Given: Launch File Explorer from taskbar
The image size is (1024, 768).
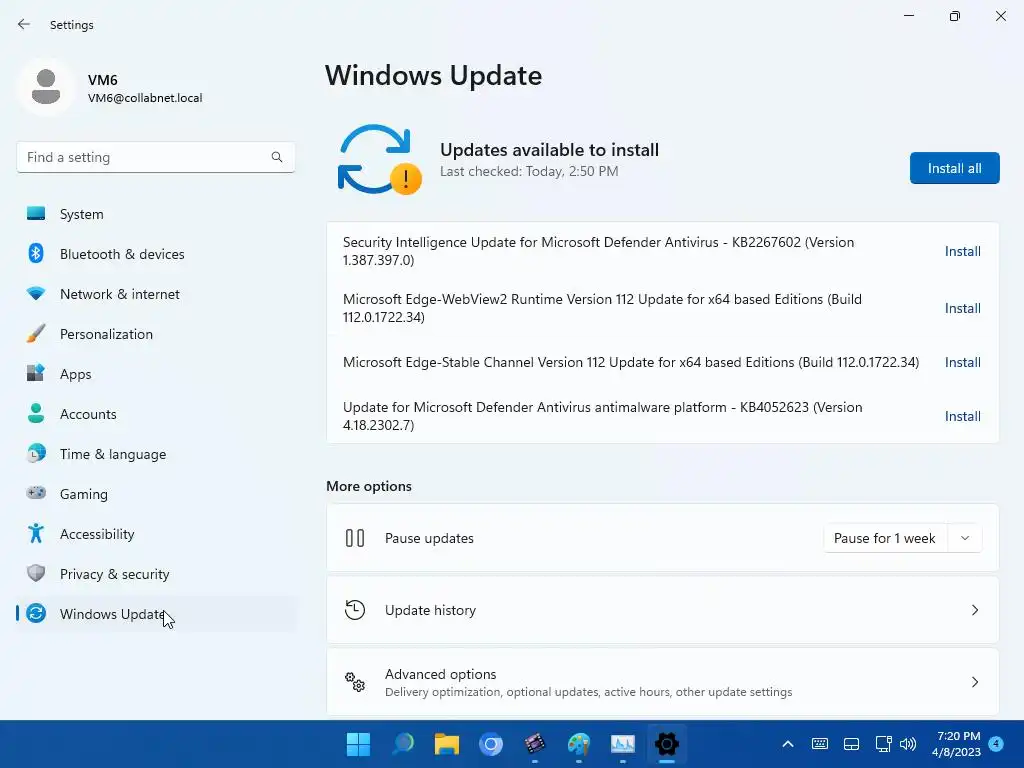Looking at the screenshot, I should (447, 744).
